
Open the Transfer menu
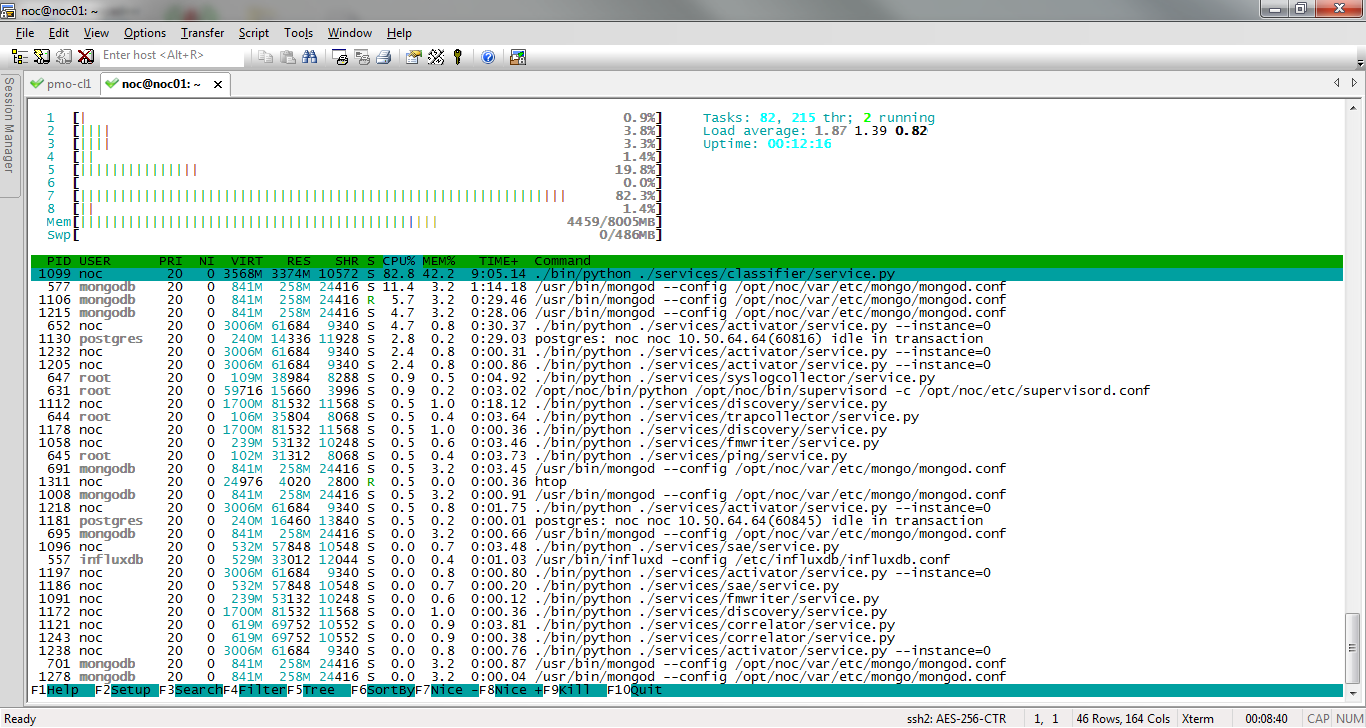coord(202,33)
